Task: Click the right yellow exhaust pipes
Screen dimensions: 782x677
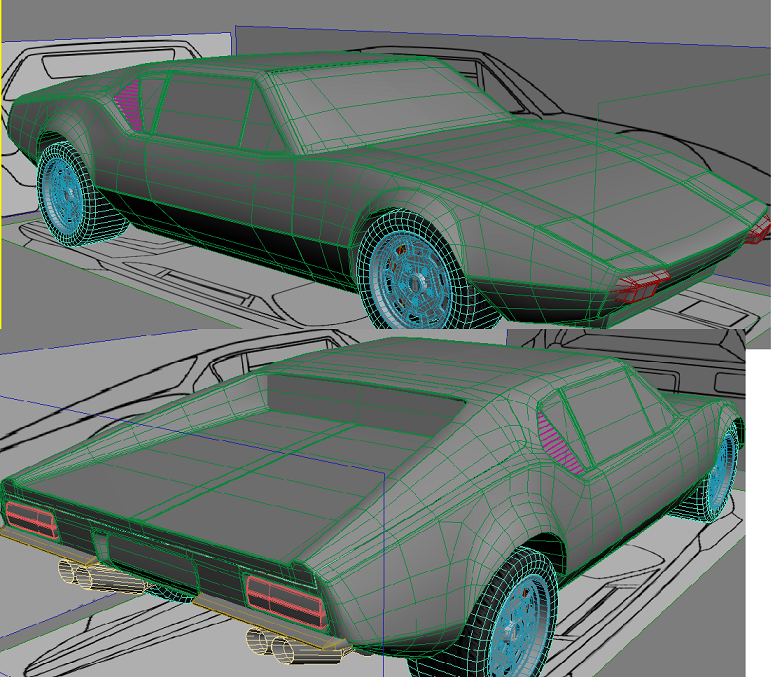Action: [282, 645]
